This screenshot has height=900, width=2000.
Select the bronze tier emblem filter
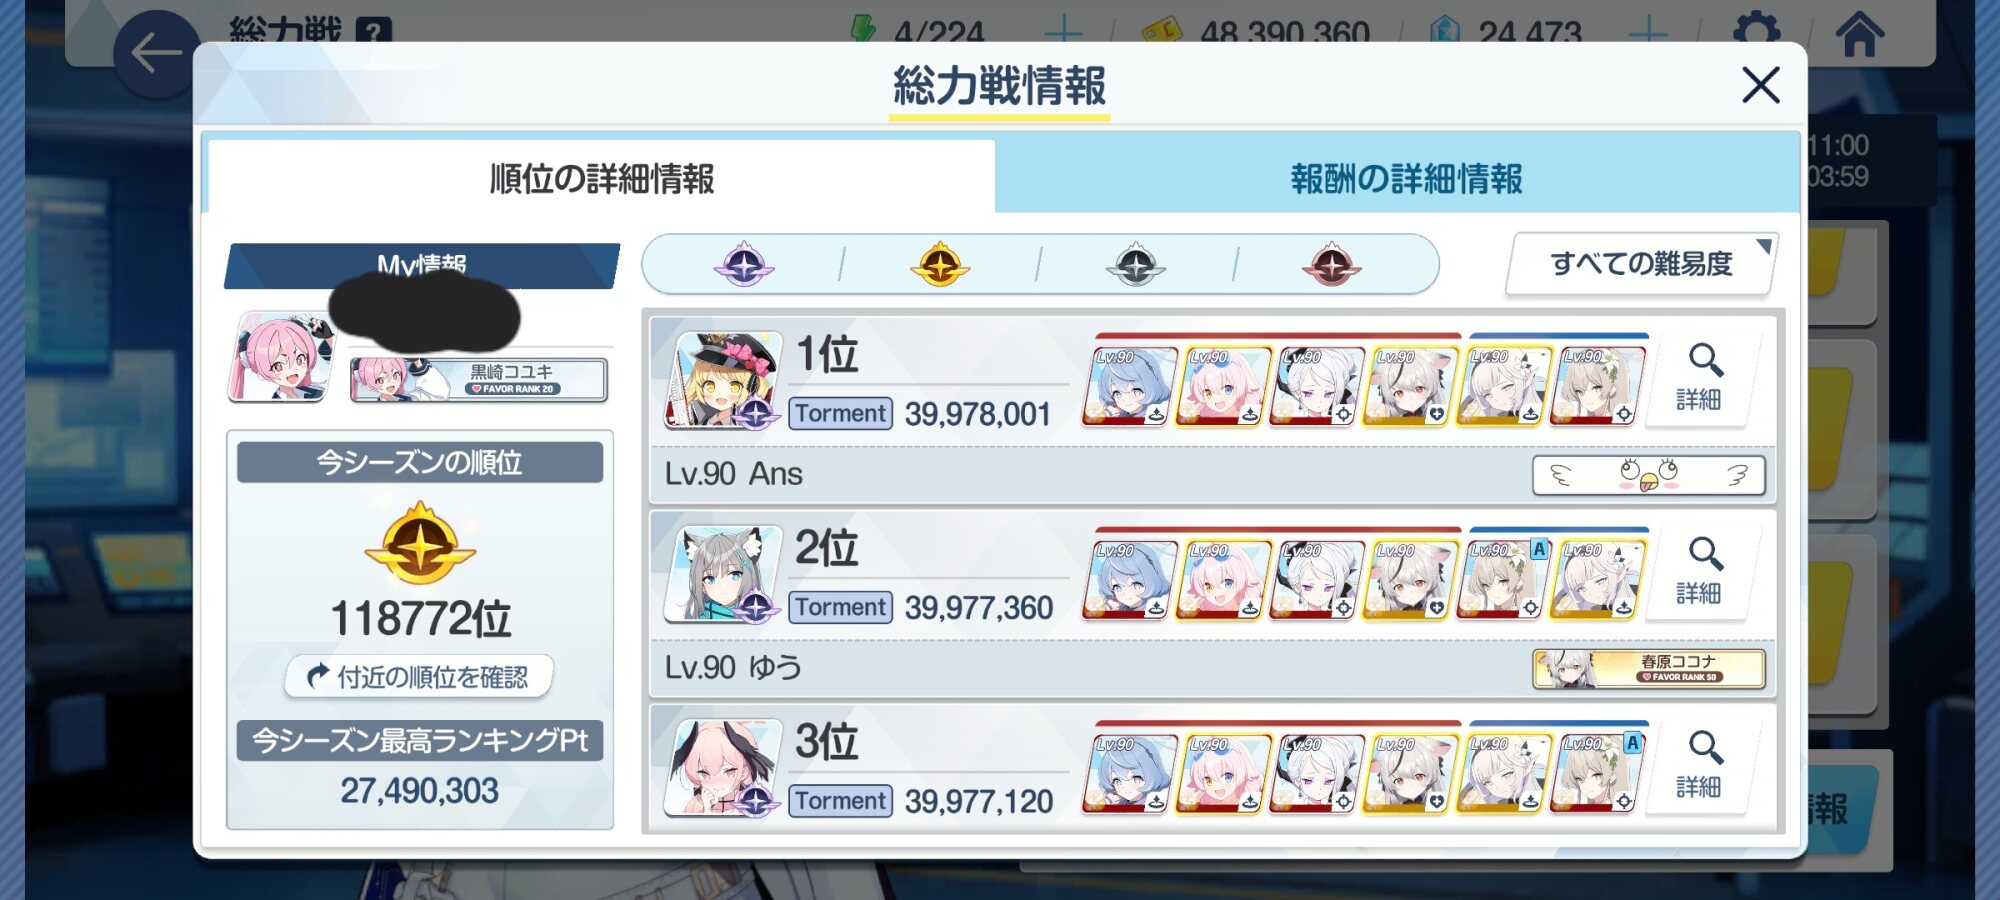tap(1332, 265)
